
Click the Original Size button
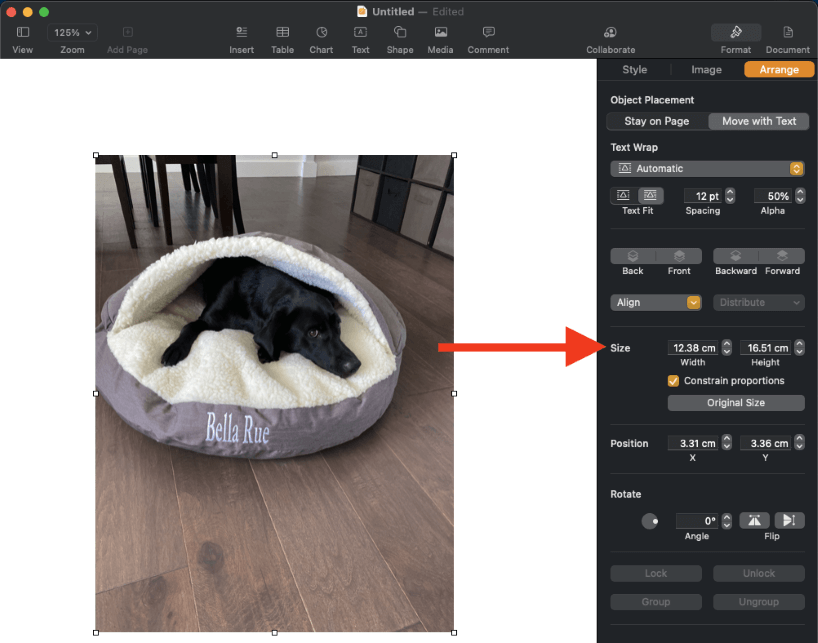coord(735,403)
